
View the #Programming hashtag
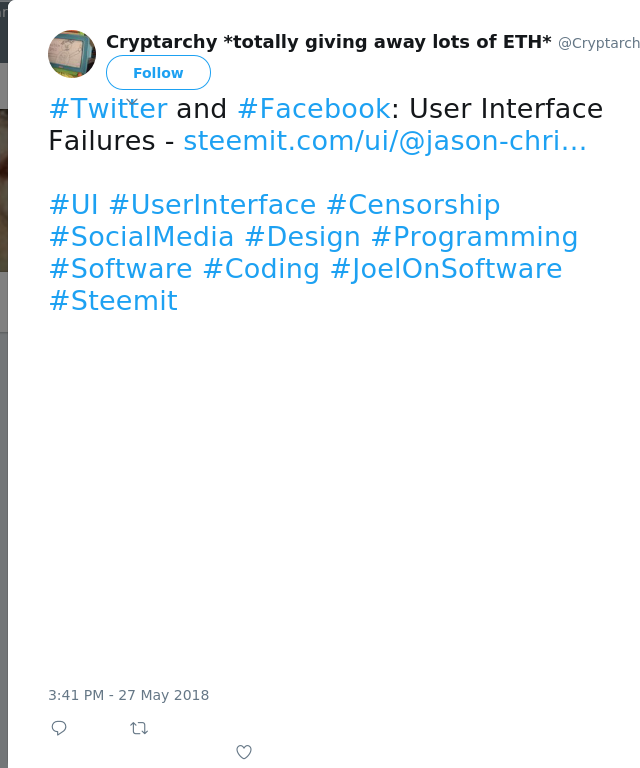point(474,237)
